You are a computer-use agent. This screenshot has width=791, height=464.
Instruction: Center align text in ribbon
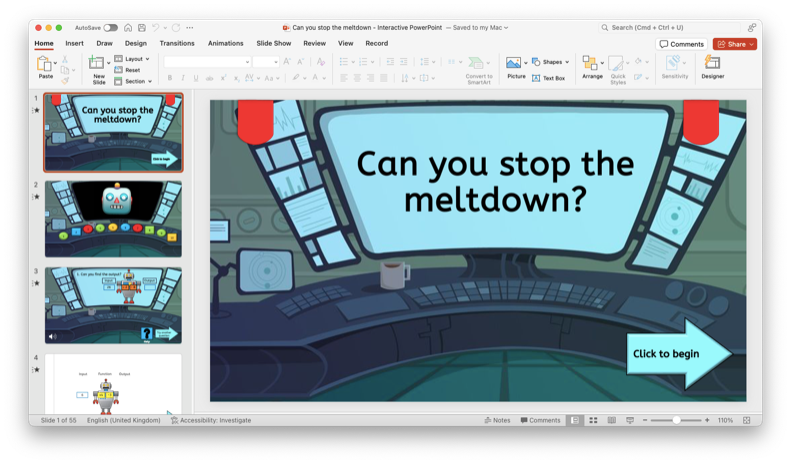(357, 78)
